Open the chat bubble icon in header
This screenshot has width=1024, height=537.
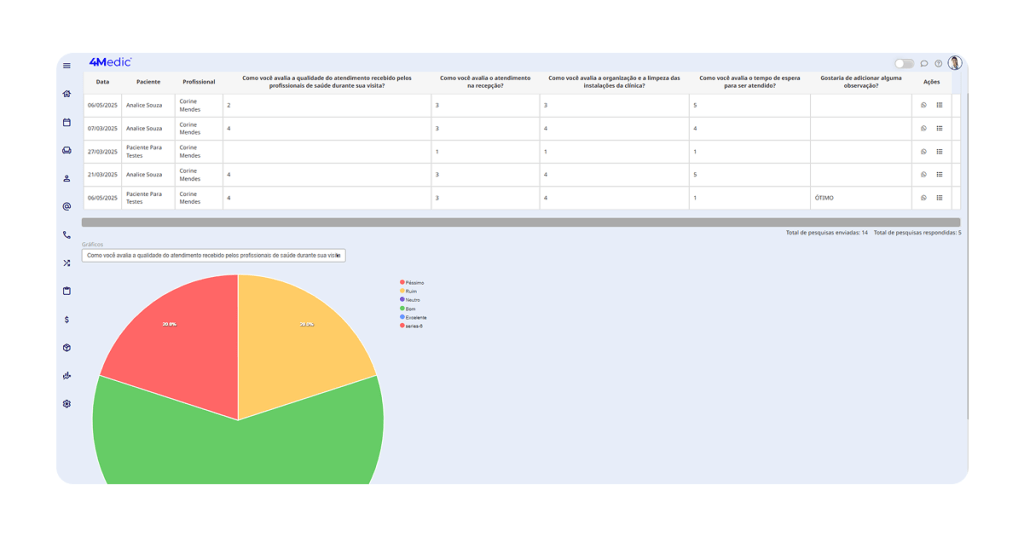coord(924,64)
